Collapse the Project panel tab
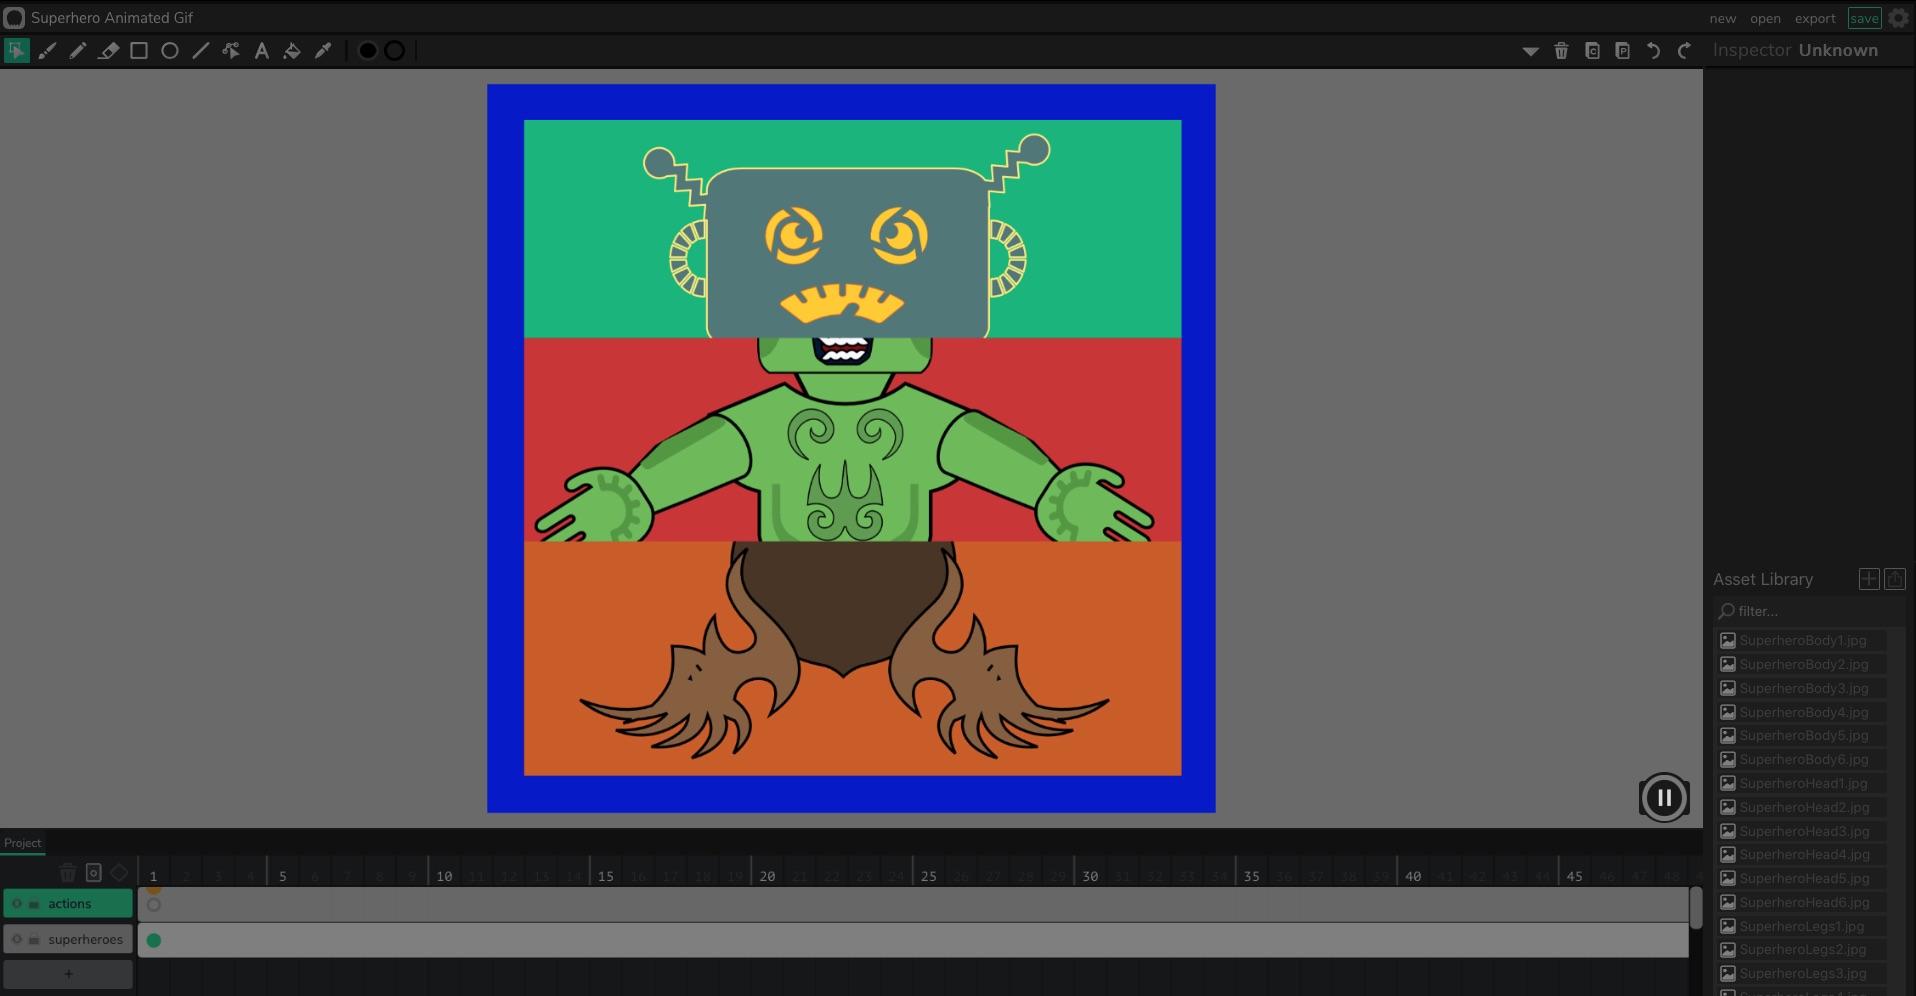Viewport: 1916px width, 996px height. [x=22, y=843]
